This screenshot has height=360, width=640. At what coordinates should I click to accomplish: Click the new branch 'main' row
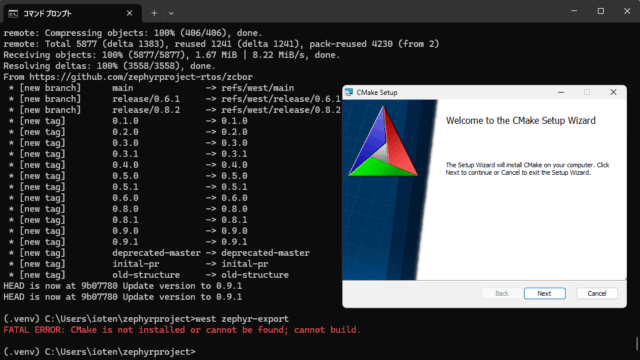pyautogui.click(x=151, y=88)
